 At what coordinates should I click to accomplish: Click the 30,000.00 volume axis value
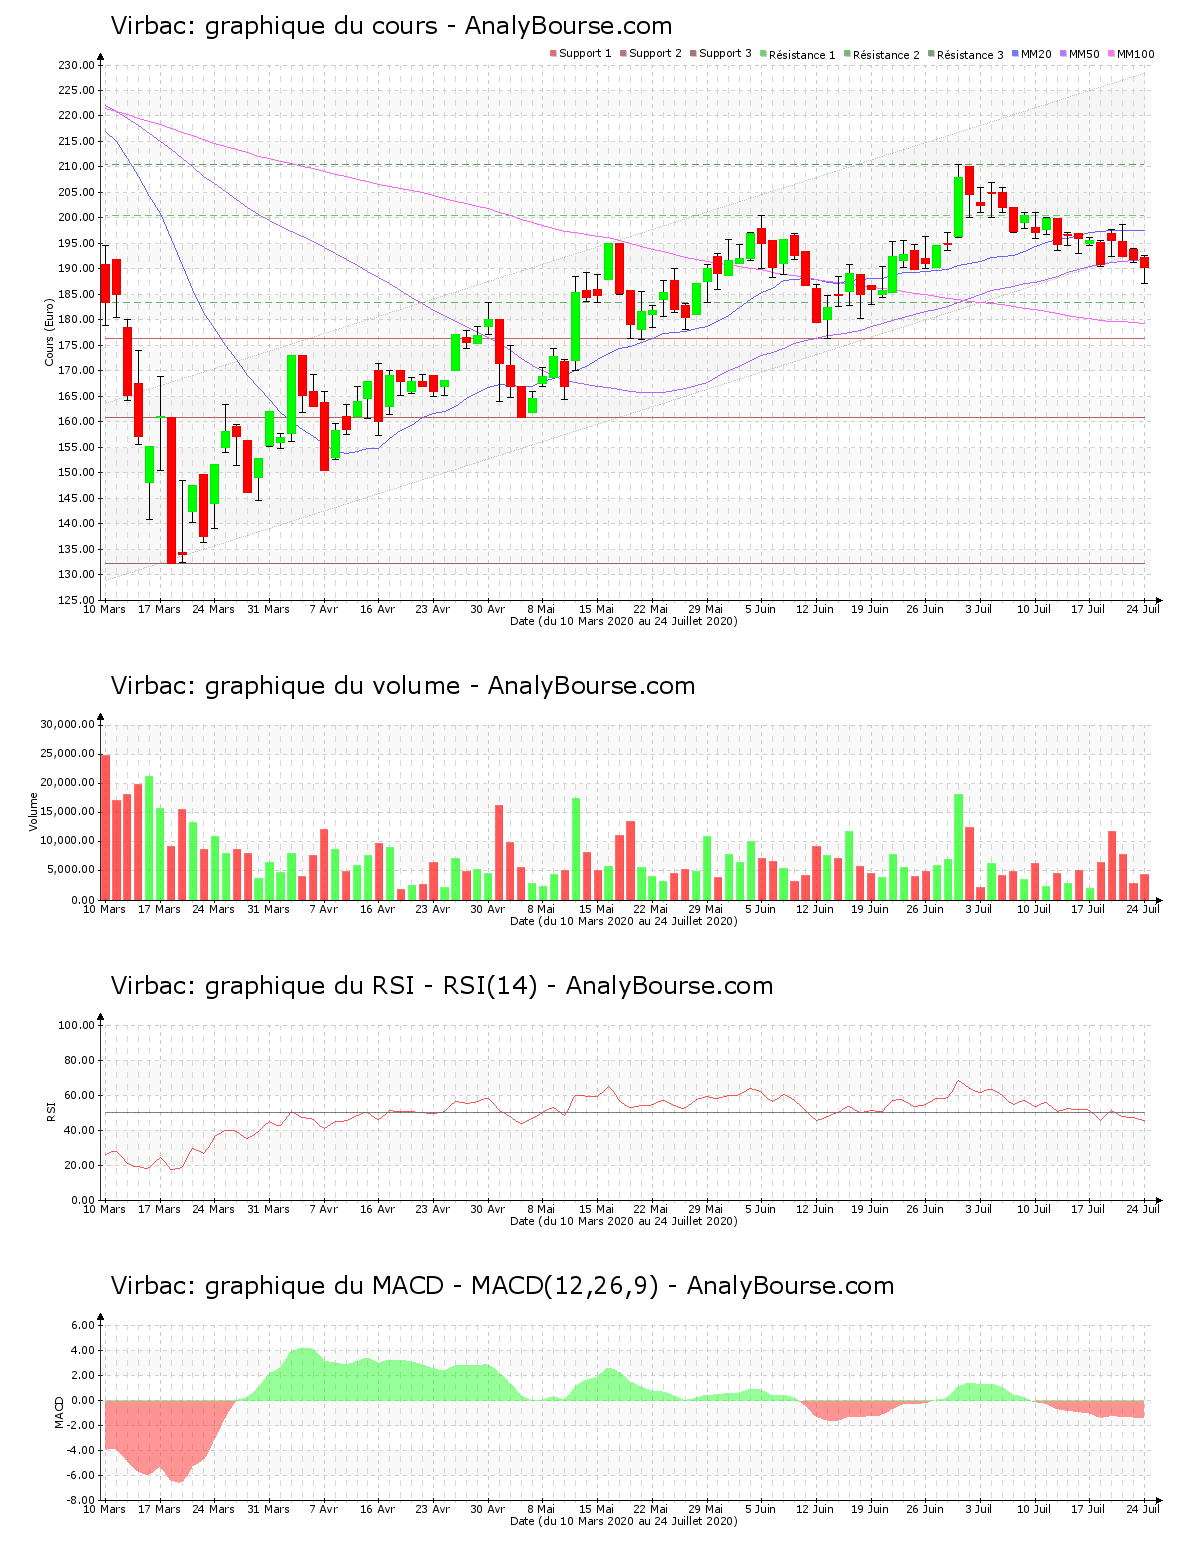(67, 724)
